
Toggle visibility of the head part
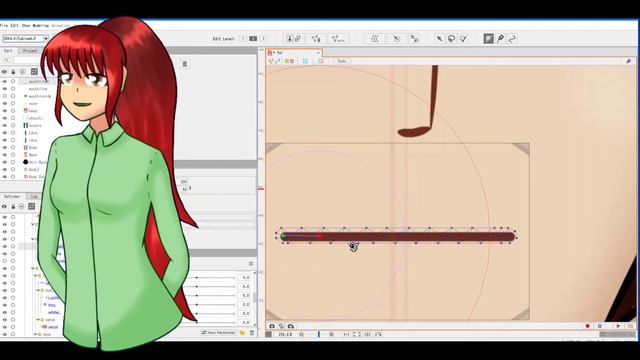click(x=4, y=111)
